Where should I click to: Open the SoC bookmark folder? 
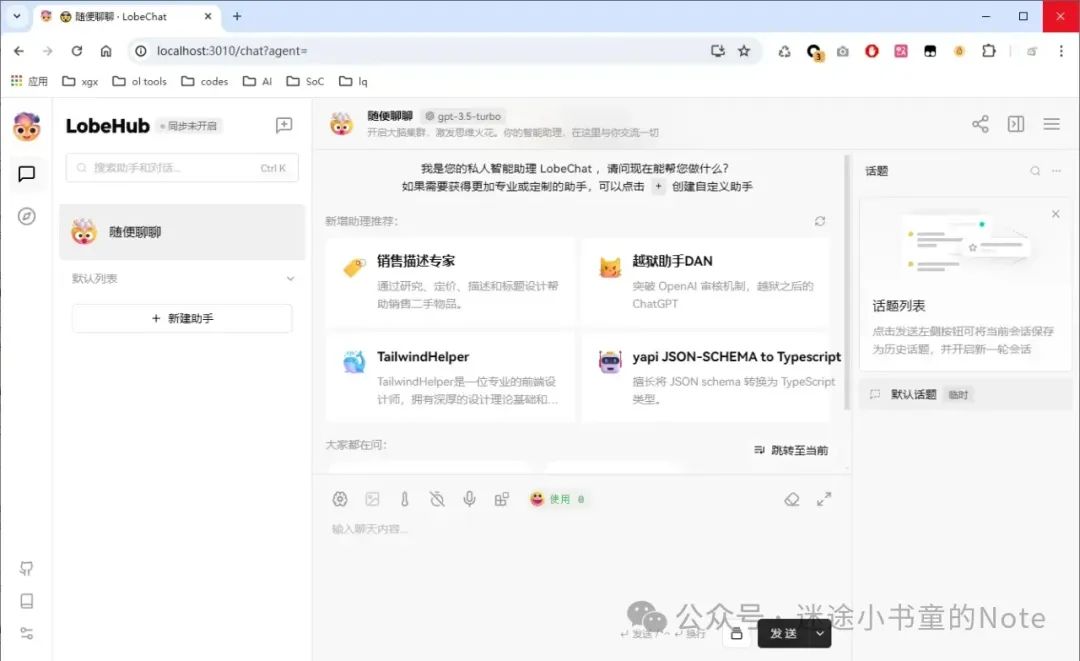coord(305,81)
